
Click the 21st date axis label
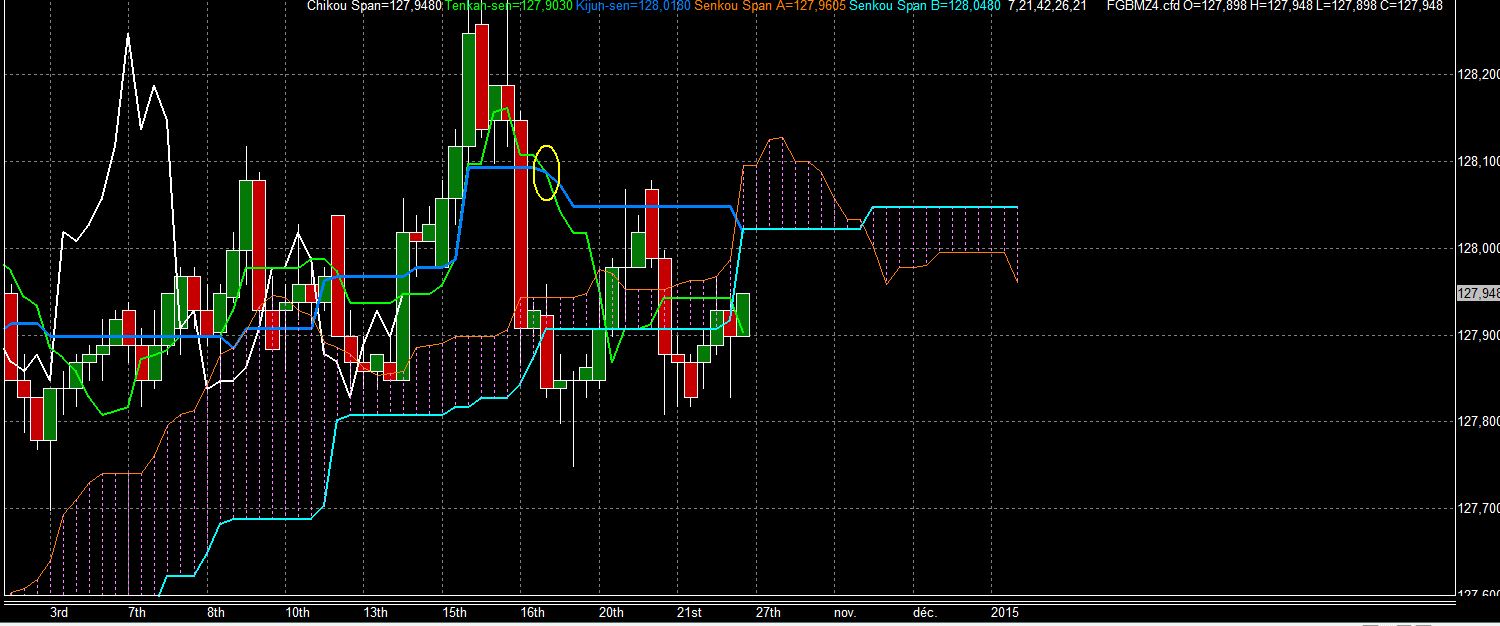tap(689, 611)
